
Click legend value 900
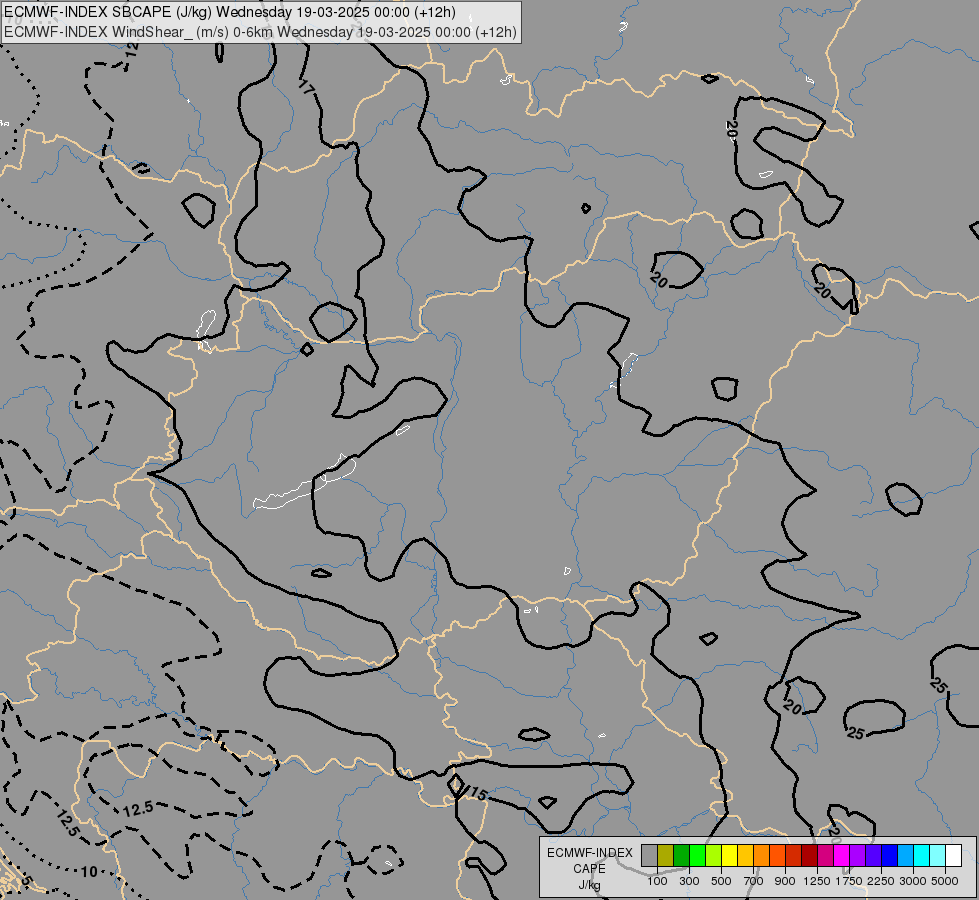785,881
